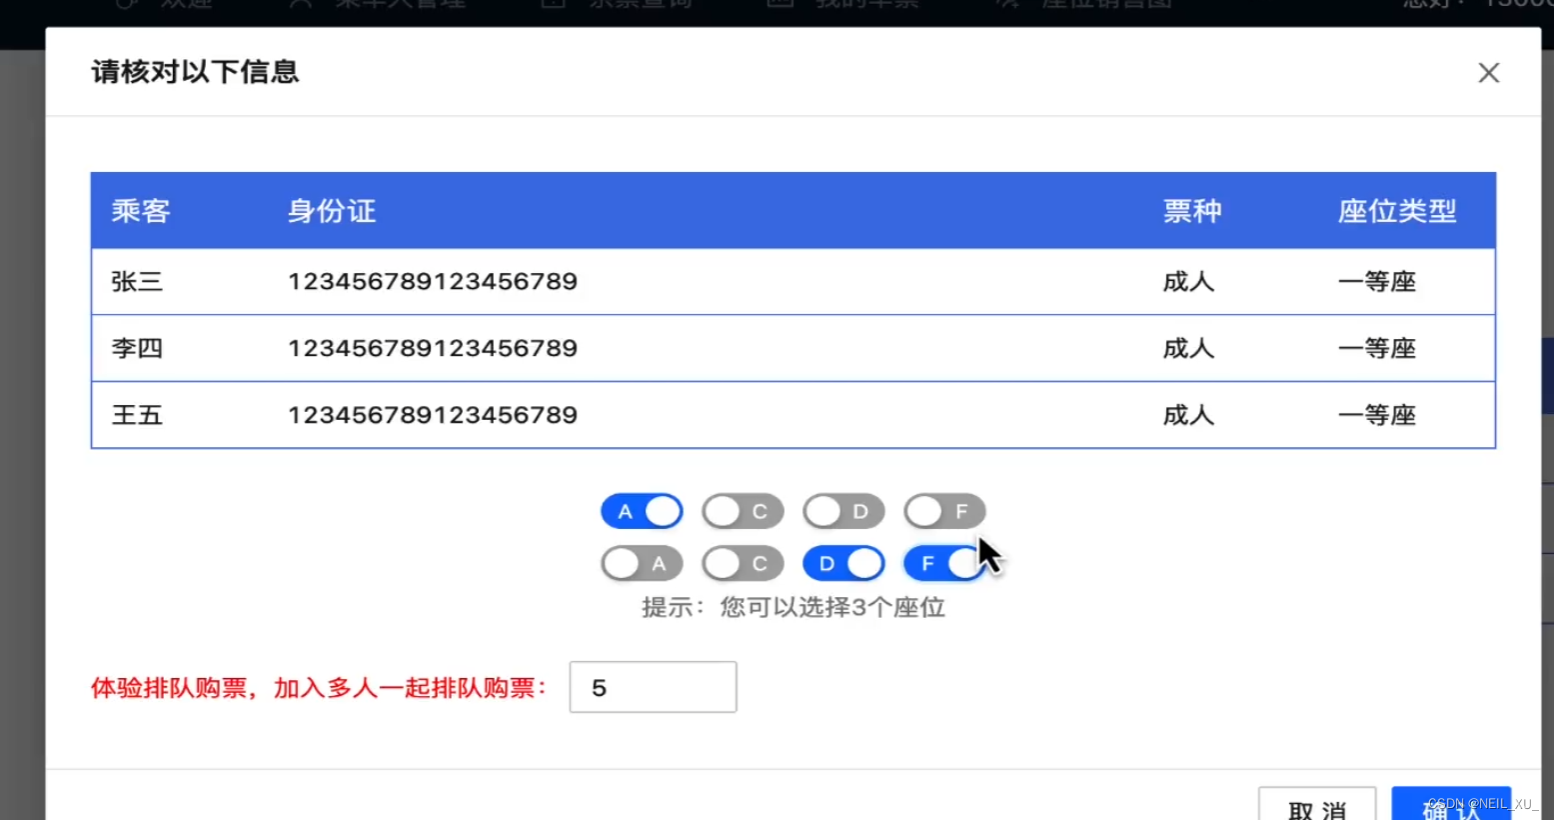Turn off the first-row A seat toggle
This screenshot has width=1554, height=820.
point(642,511)
